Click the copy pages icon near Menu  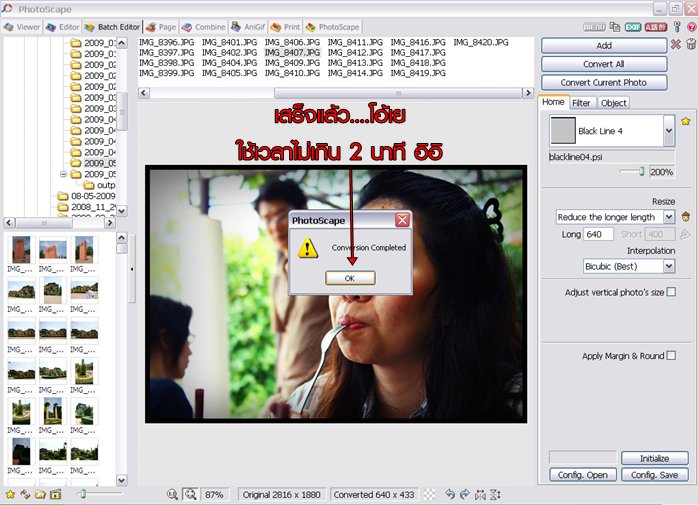tap(615, 27)
